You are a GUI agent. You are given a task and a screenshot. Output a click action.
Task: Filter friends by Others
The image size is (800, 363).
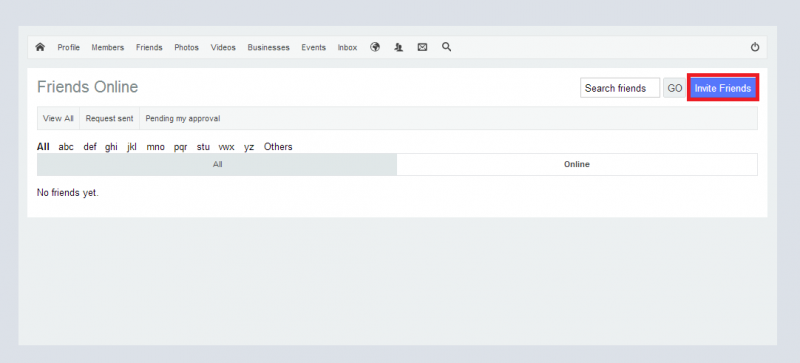click(278, 147)
